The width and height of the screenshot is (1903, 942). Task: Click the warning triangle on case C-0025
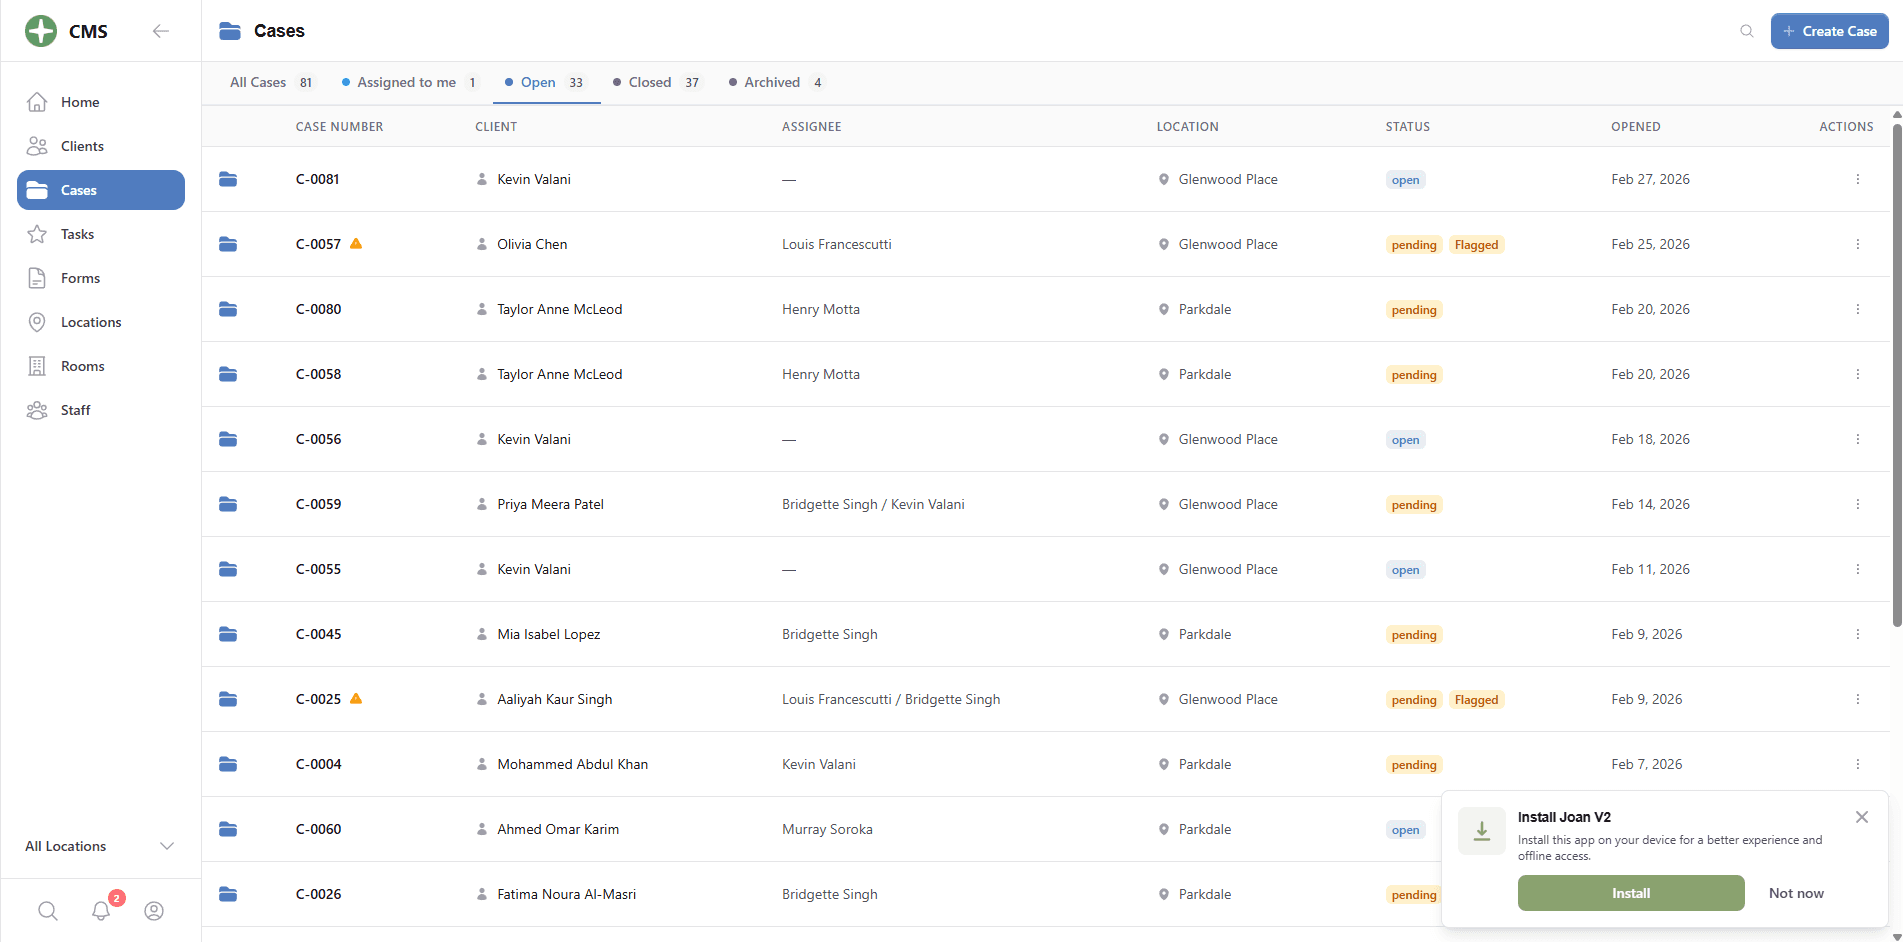[x=356, y=698]
